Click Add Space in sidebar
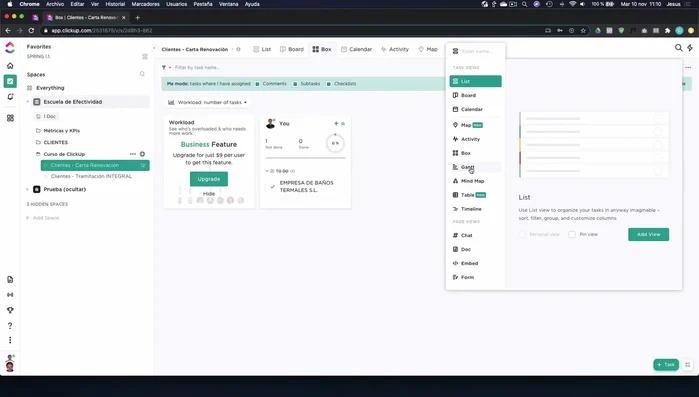699x397 pixels. [x=42, y=218]
